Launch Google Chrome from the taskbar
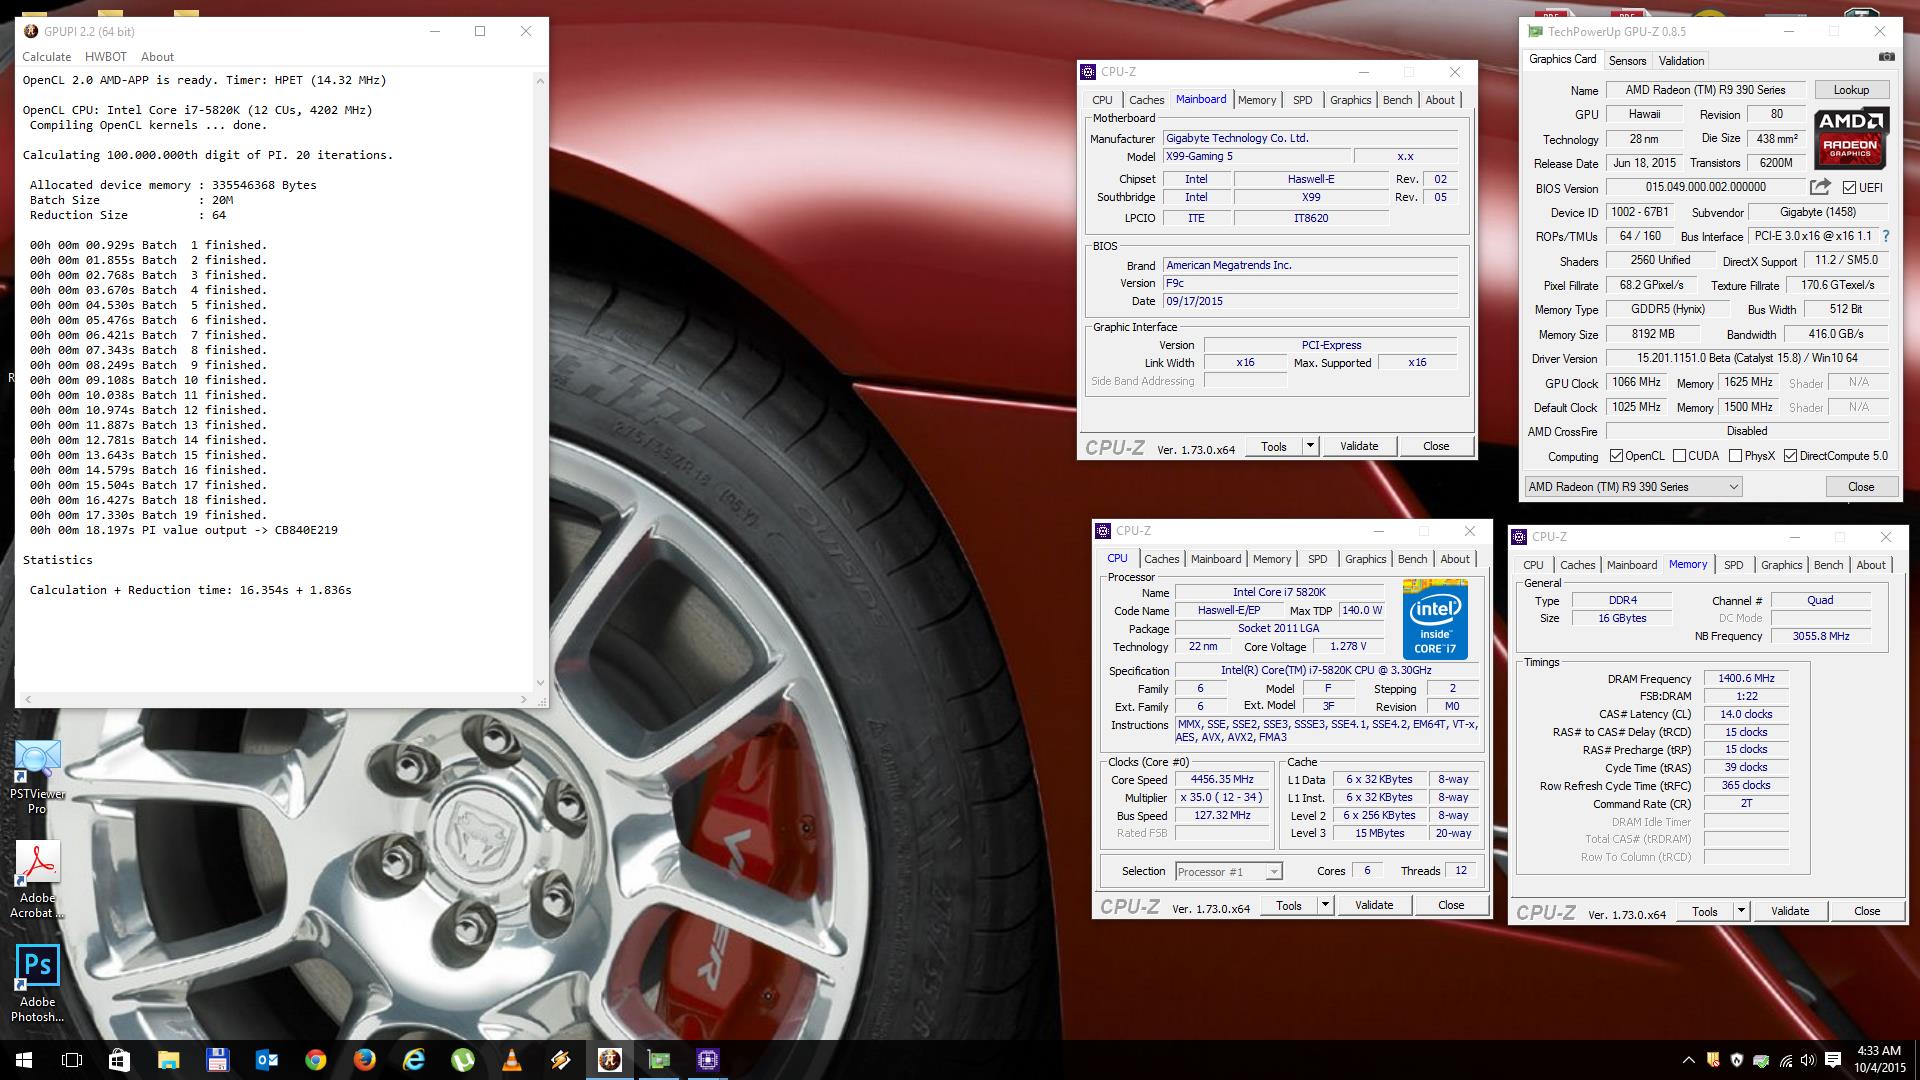The height and width of the screenshot is (1080, 1920). [x=315, y=1060]
